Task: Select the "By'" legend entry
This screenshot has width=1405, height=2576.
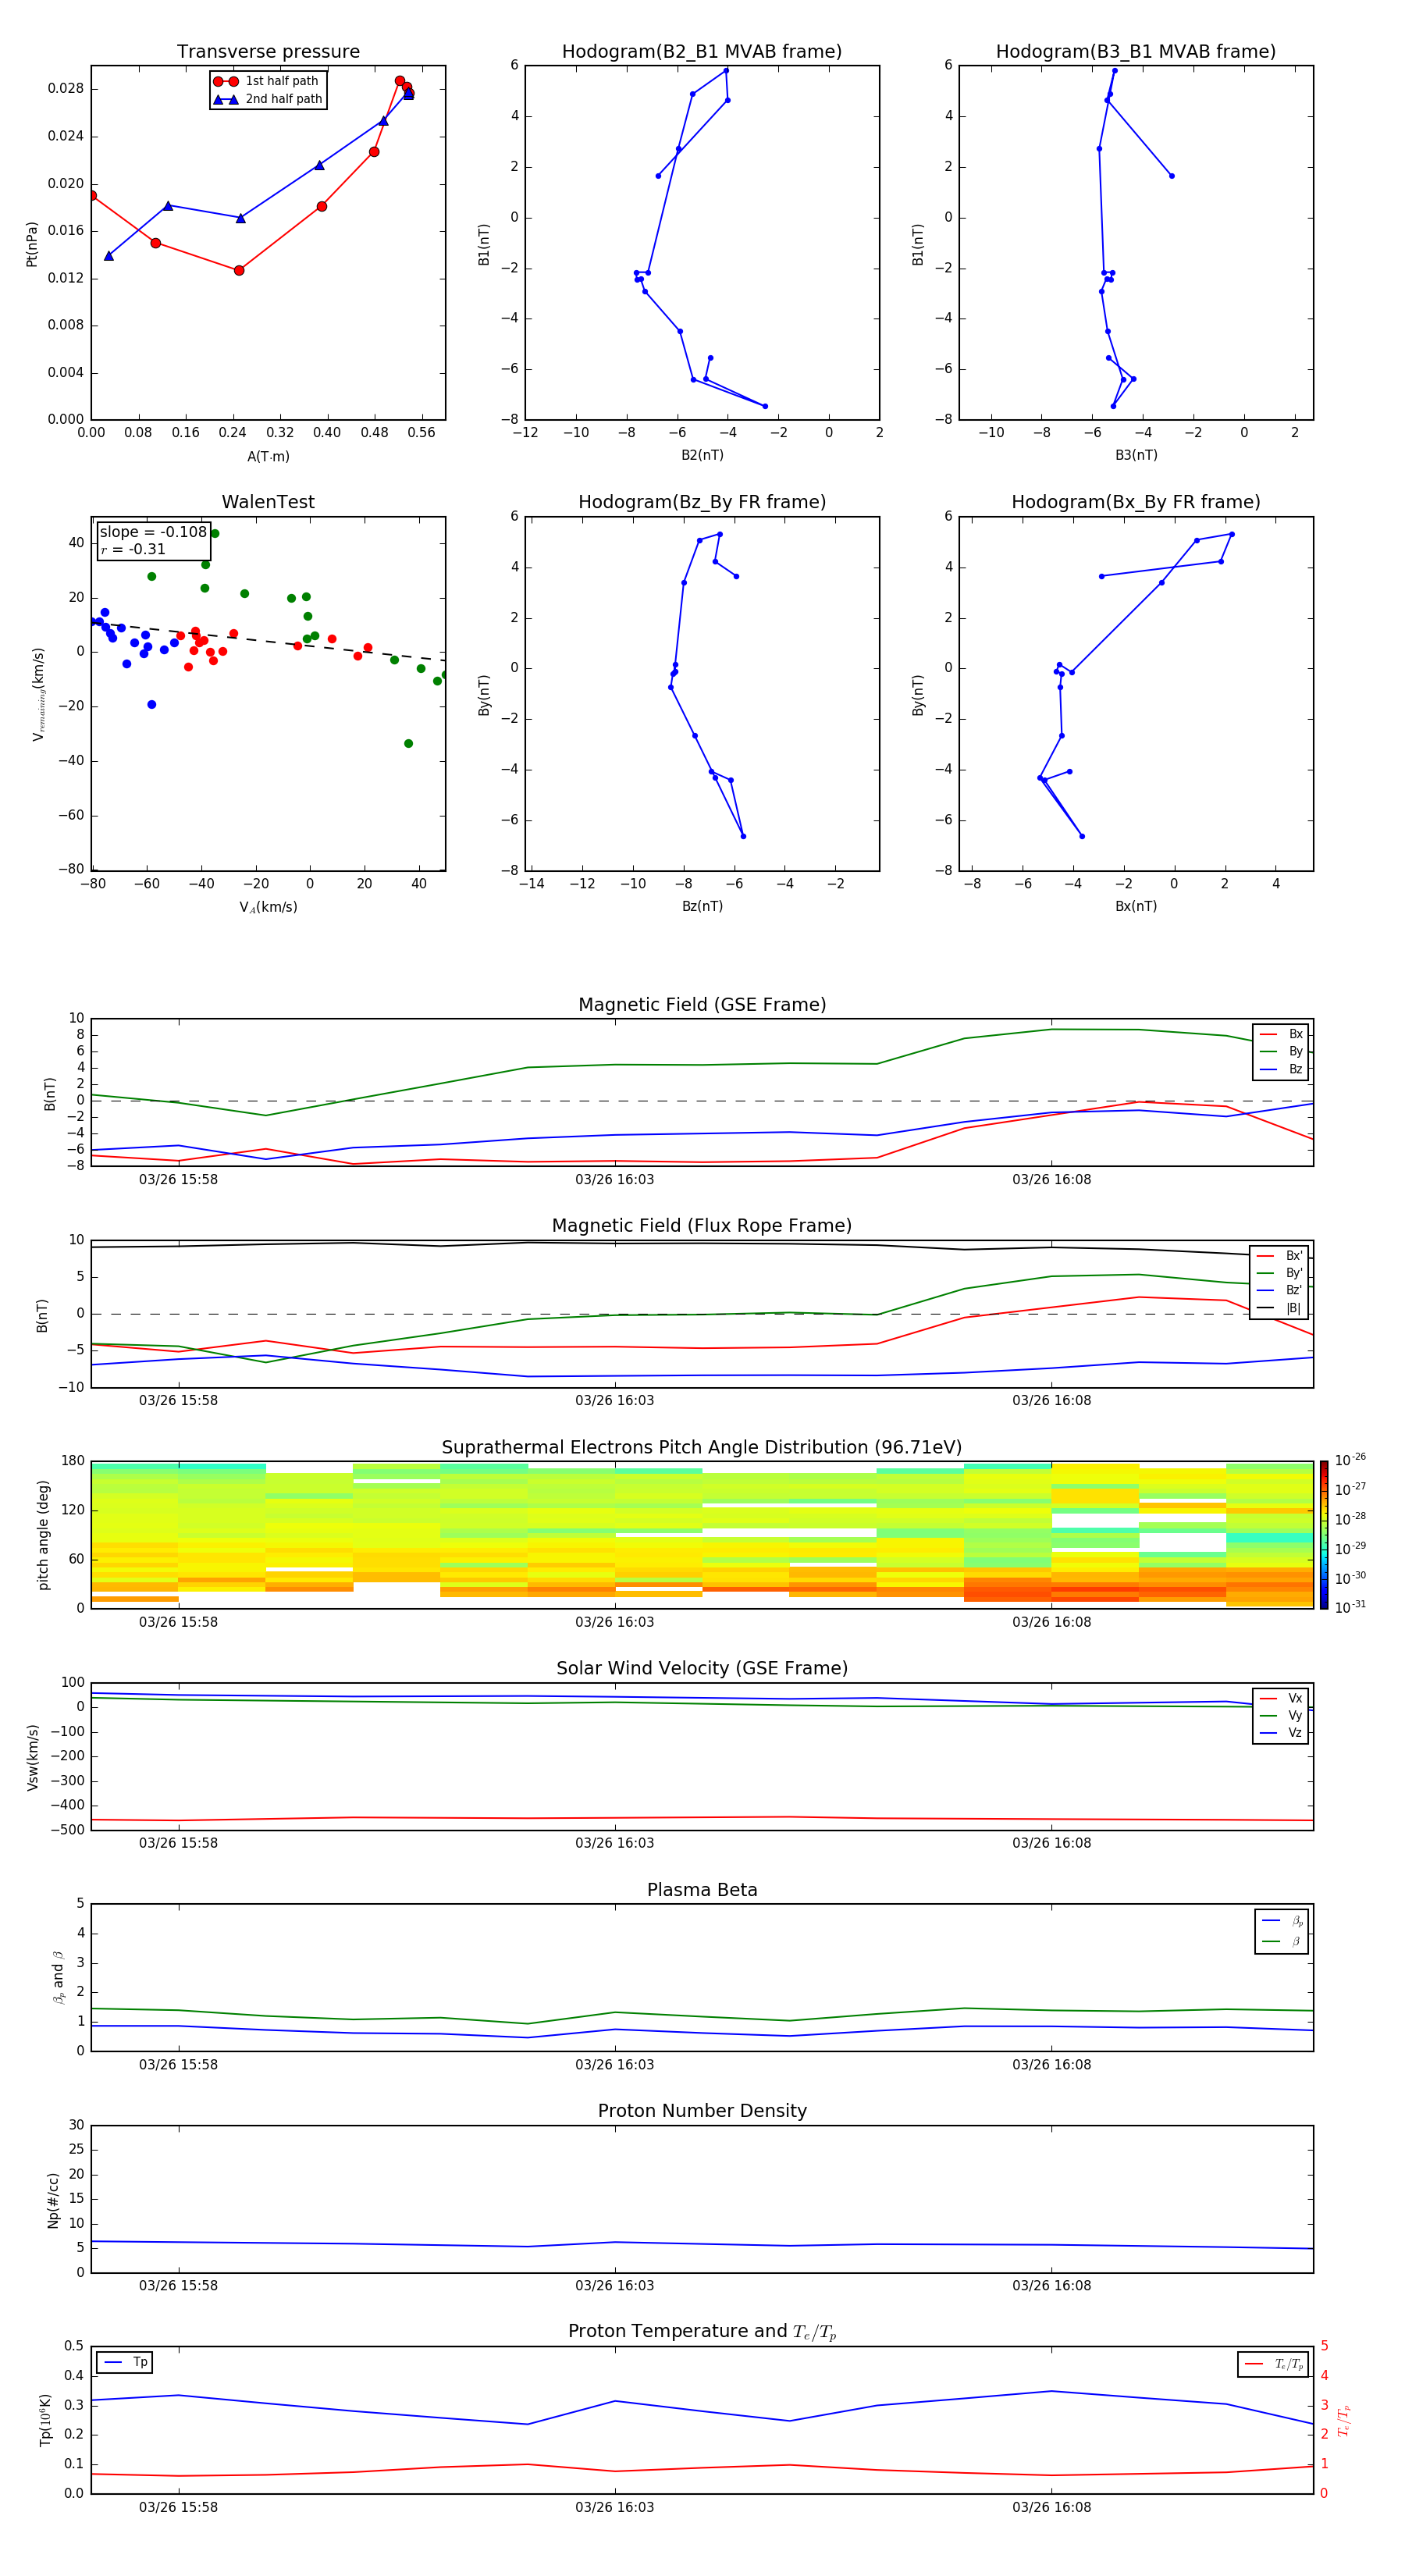Action: tap(1279, 1273)
